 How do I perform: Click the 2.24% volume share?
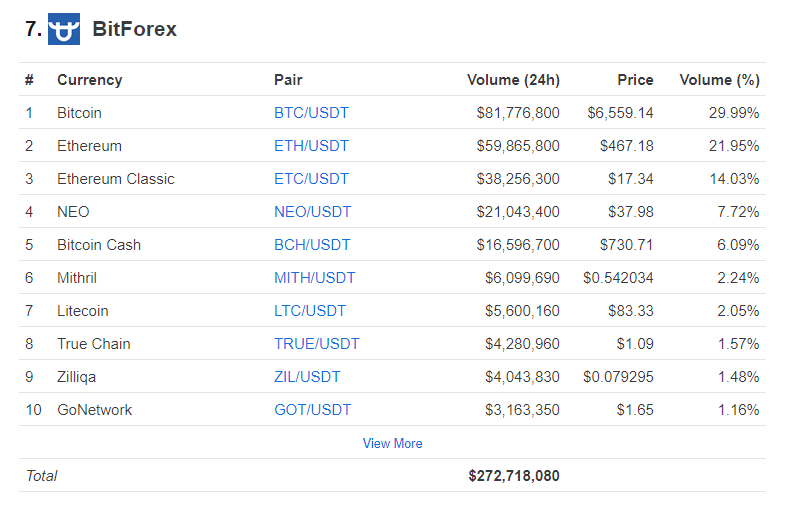(x=738, y=278)
